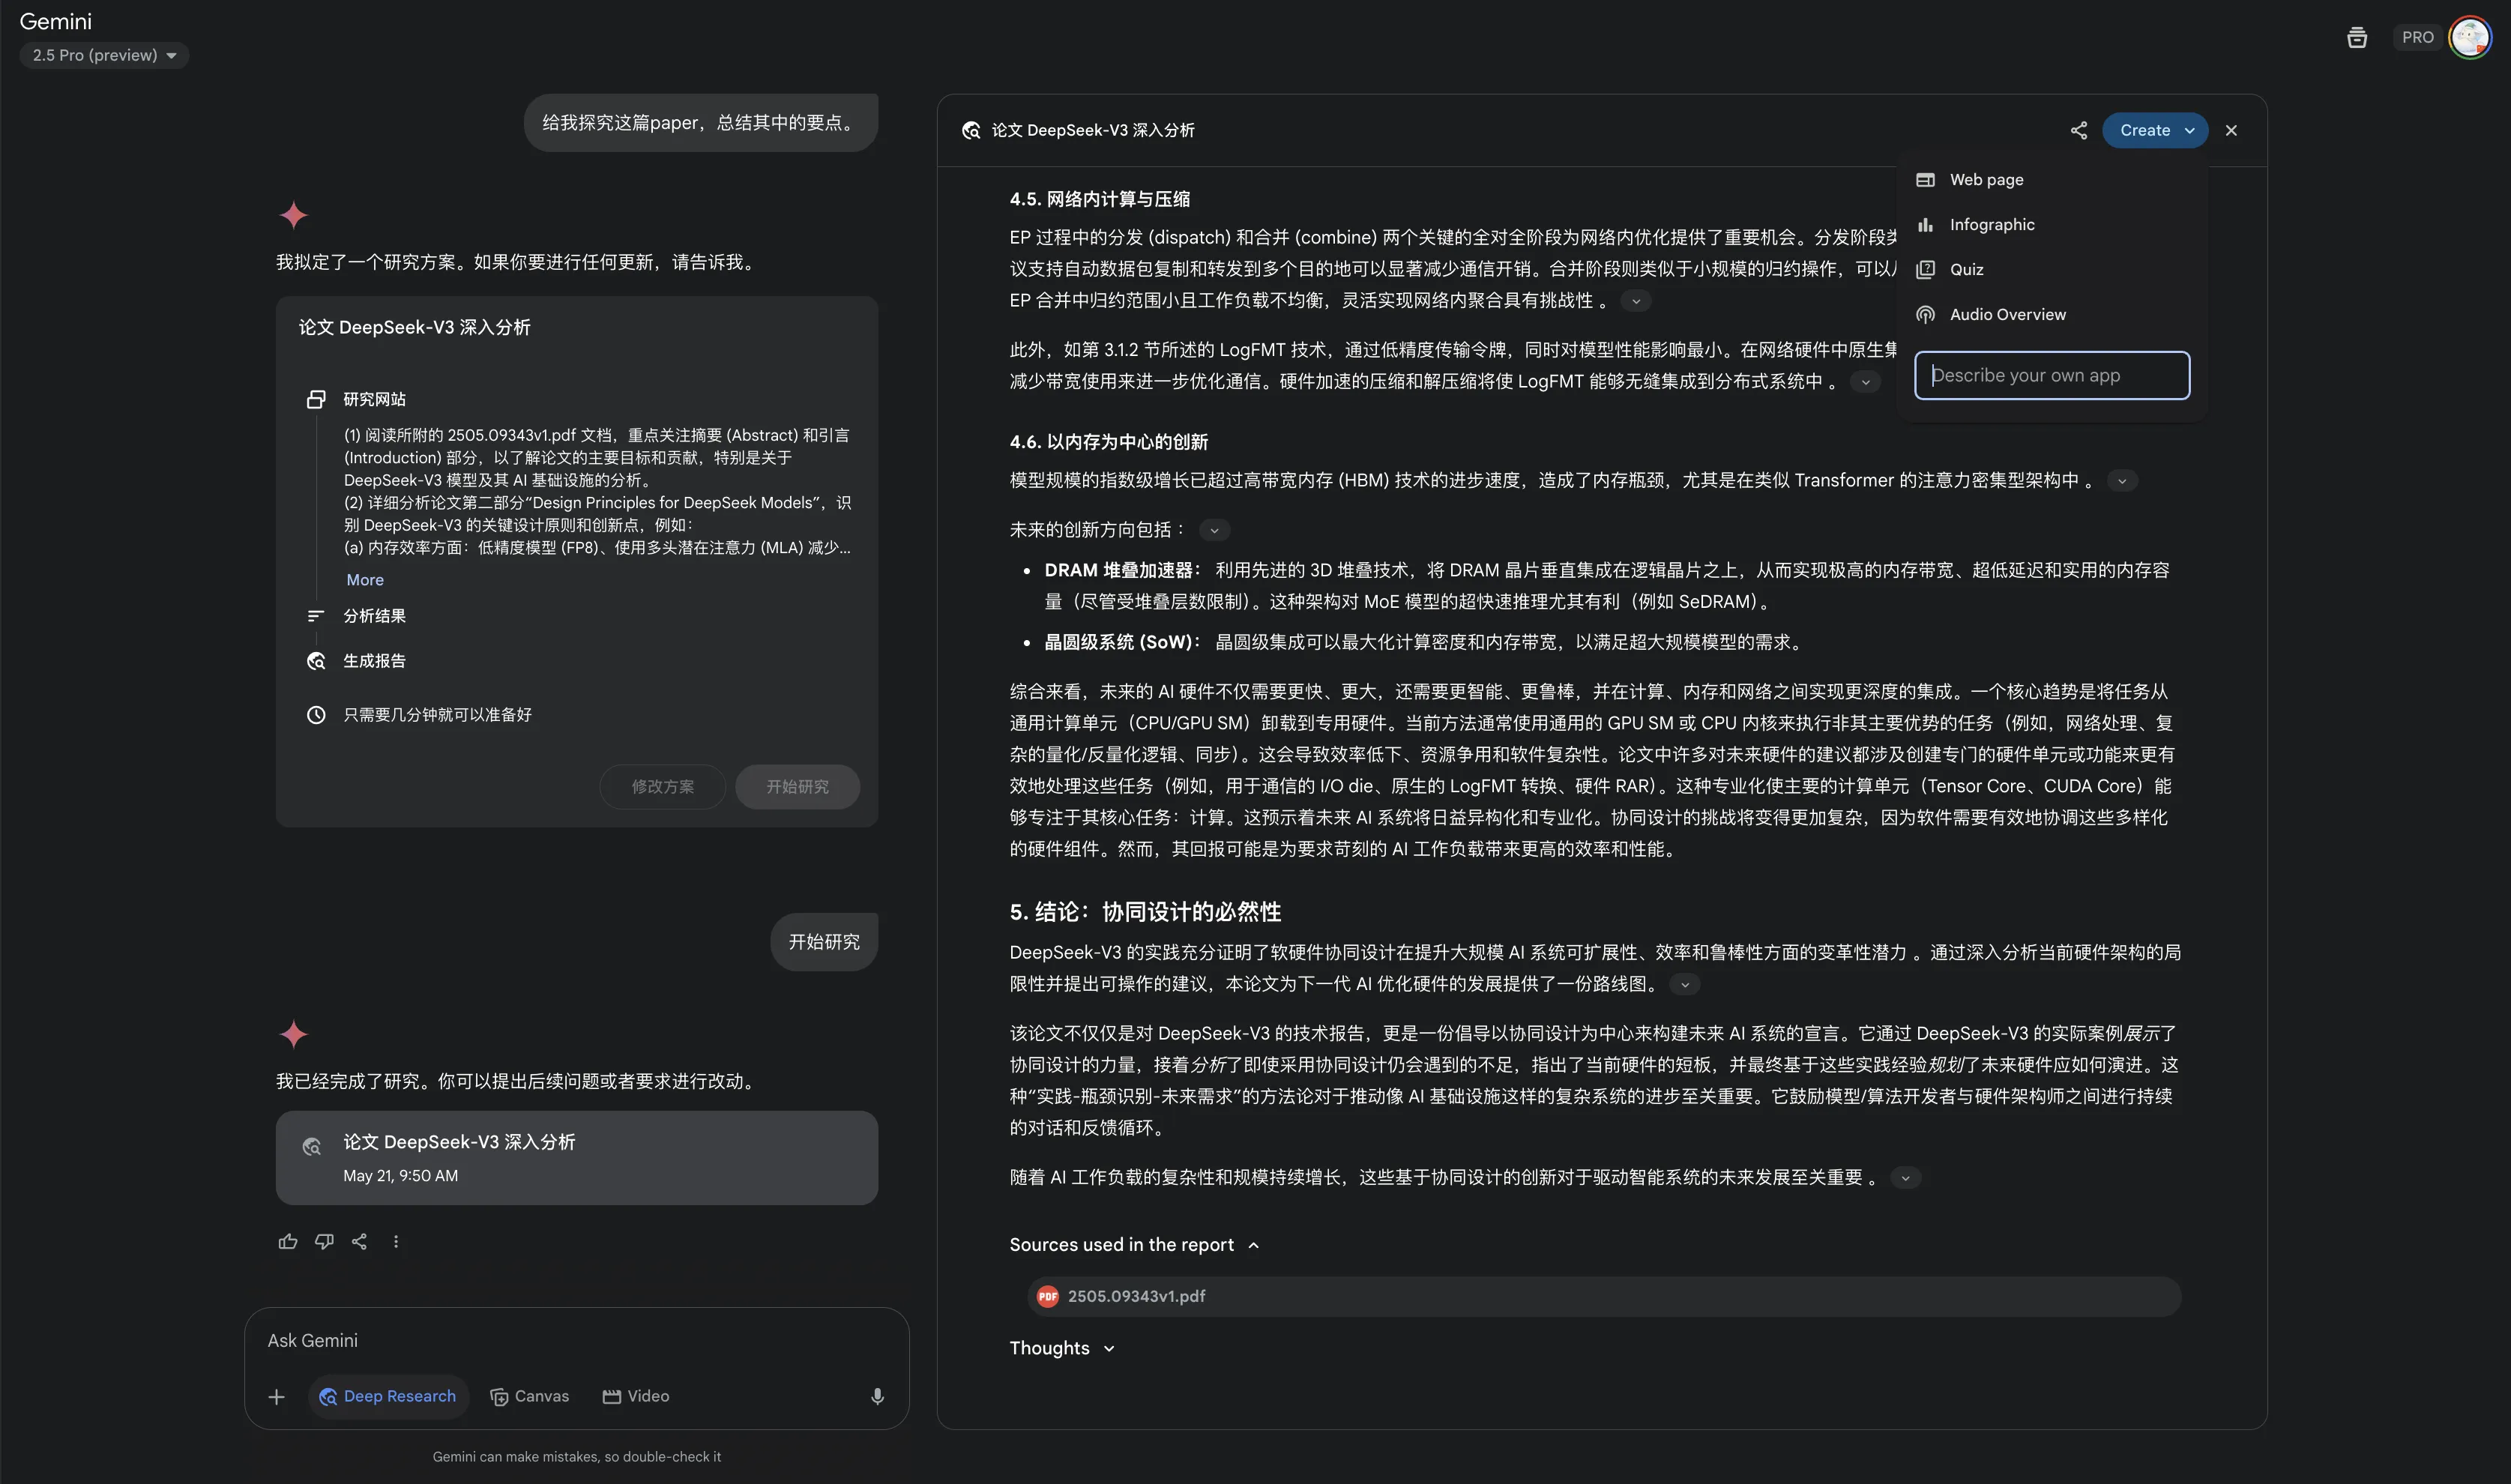This screenshot has height=1484, width=2511.
Task: Select Infographic from Create menu
Action: coord(2051,225)
